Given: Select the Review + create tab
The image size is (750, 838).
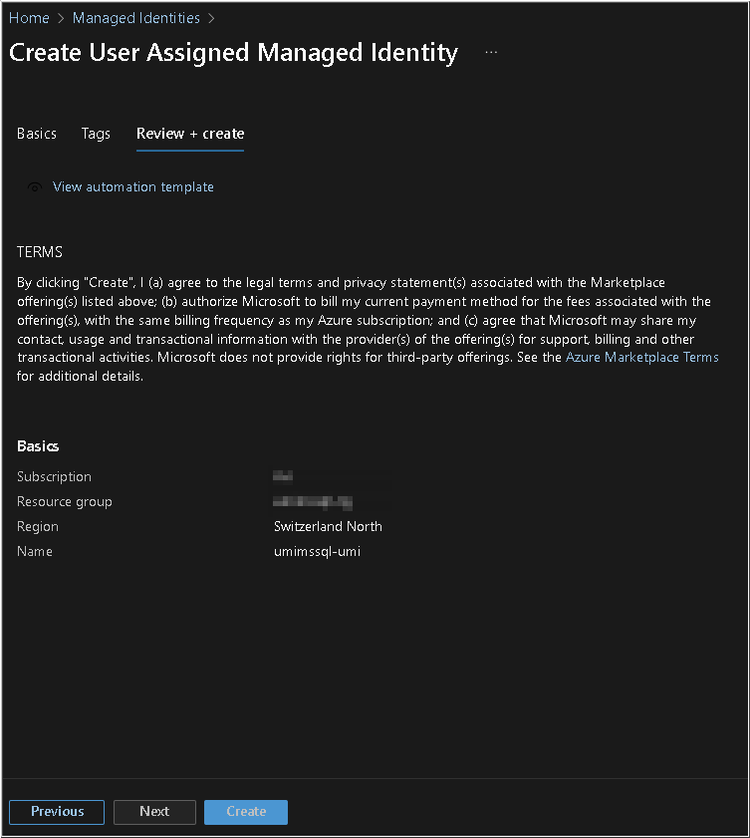Looking at the screenshot, I should pos(190,134).
